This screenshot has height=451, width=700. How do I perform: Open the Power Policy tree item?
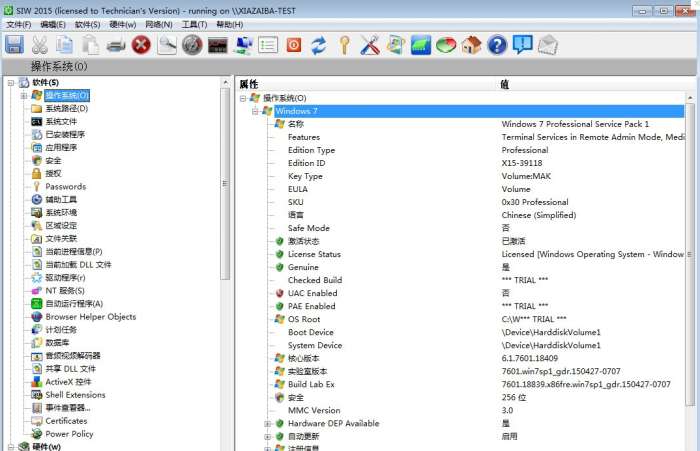69,434
